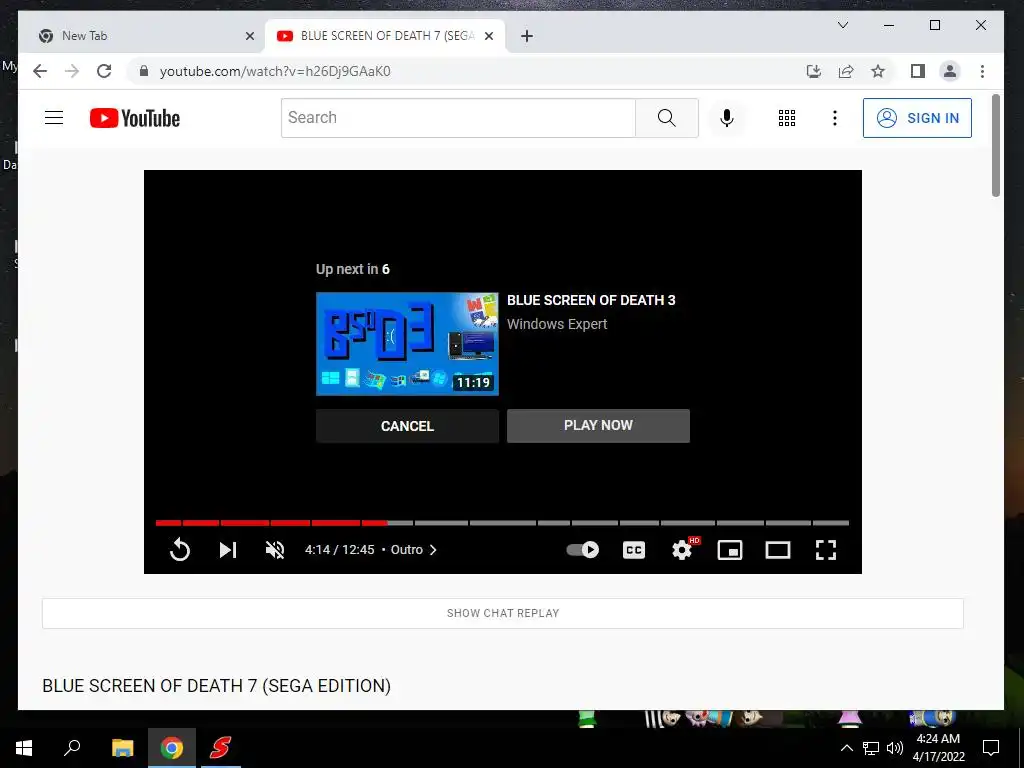
Task: Reload the page
Action: pyautogui.click(x=104, y=71)
